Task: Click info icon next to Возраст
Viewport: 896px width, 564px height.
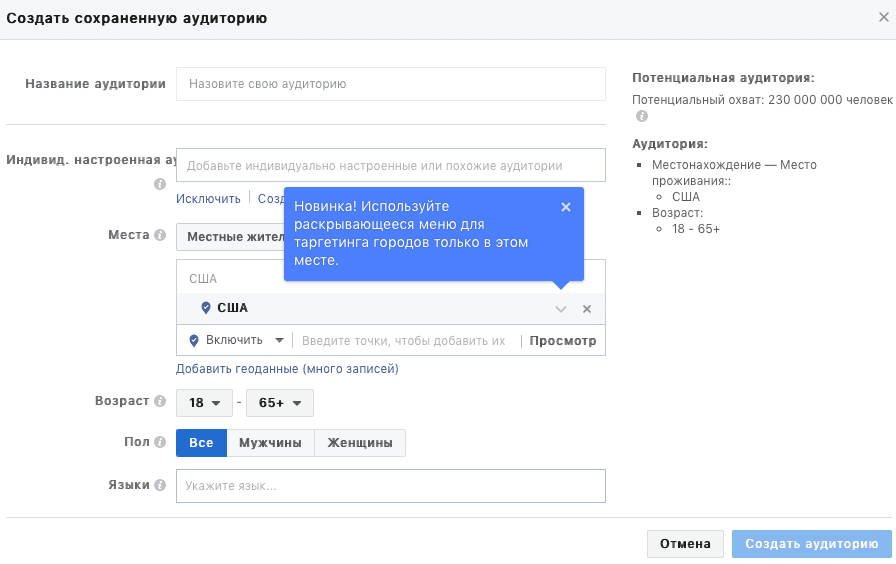Action: tap(160, 401)
